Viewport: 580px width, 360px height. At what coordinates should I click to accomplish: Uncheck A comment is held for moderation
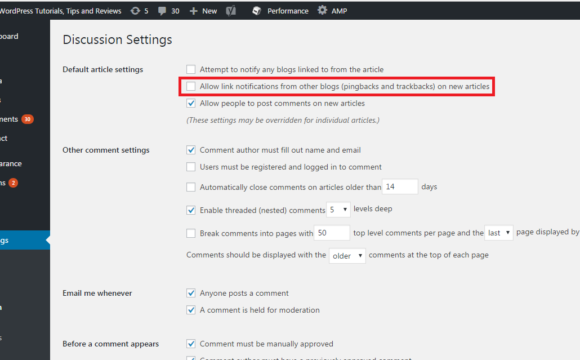coord(191,310)
